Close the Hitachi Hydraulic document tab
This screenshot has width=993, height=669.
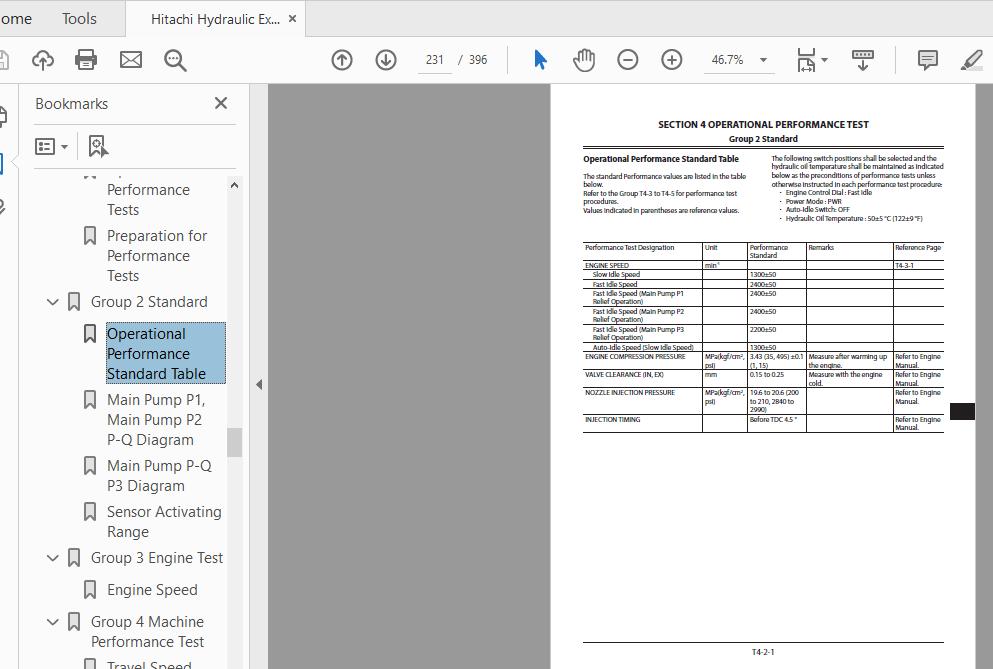pyautogui.click(x=293, y=19)
